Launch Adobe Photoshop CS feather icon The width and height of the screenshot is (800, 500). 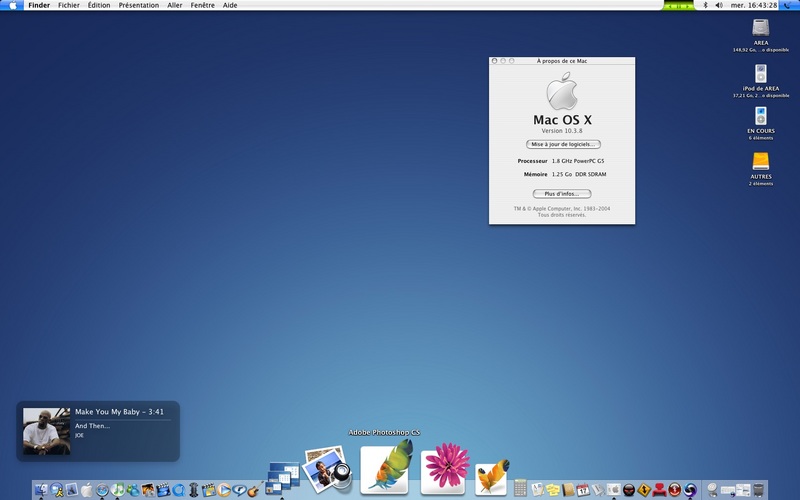(x=384, y=467)
